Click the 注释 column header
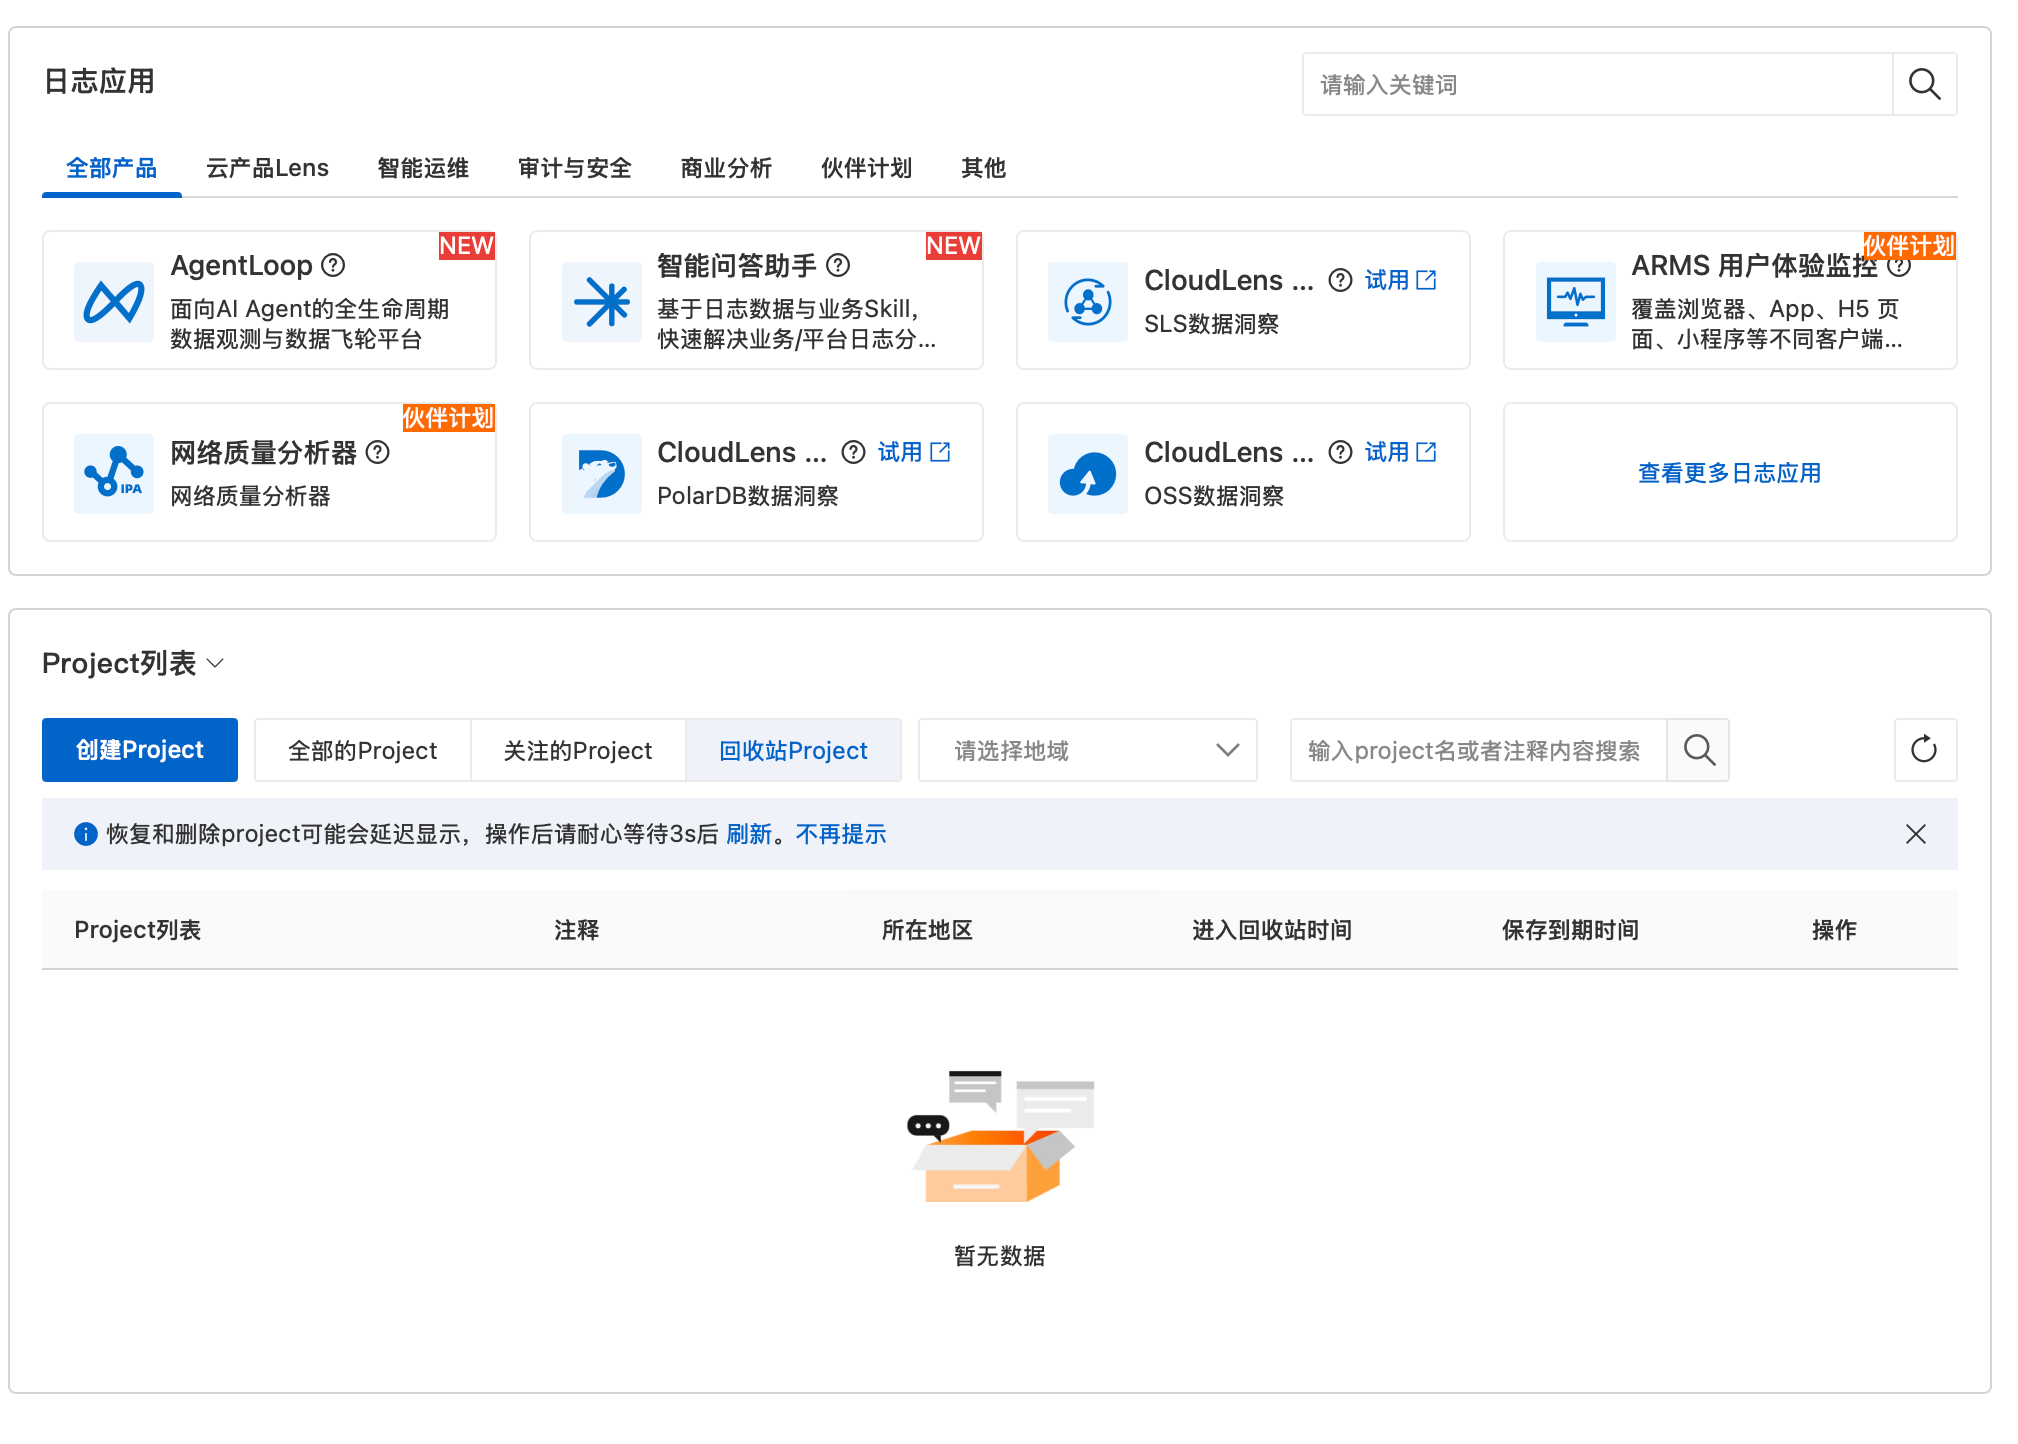 click(577, 930)
